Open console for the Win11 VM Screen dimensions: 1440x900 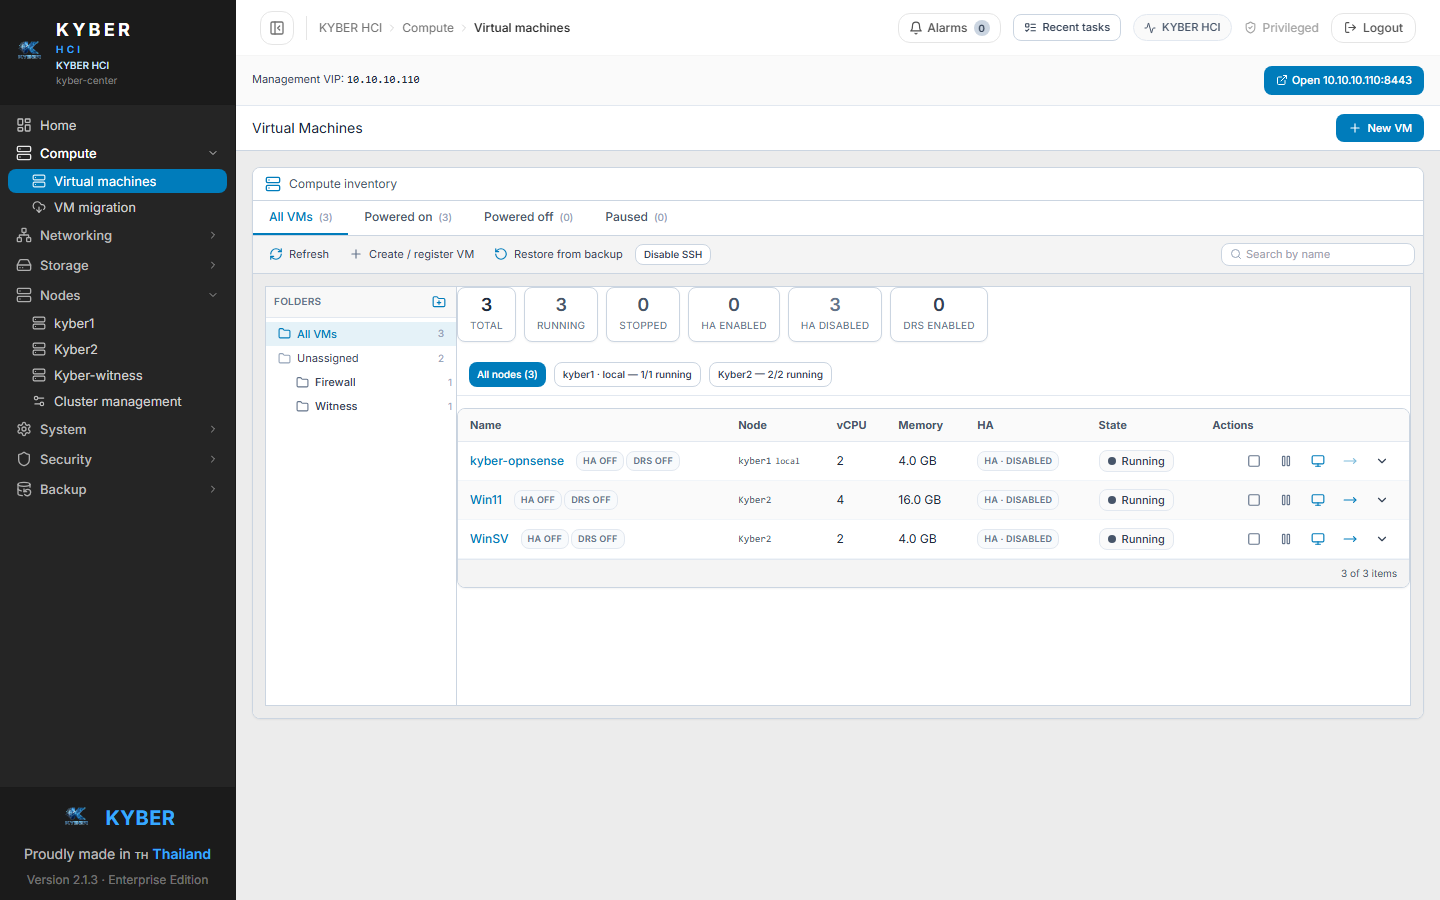click(1318, 500)
